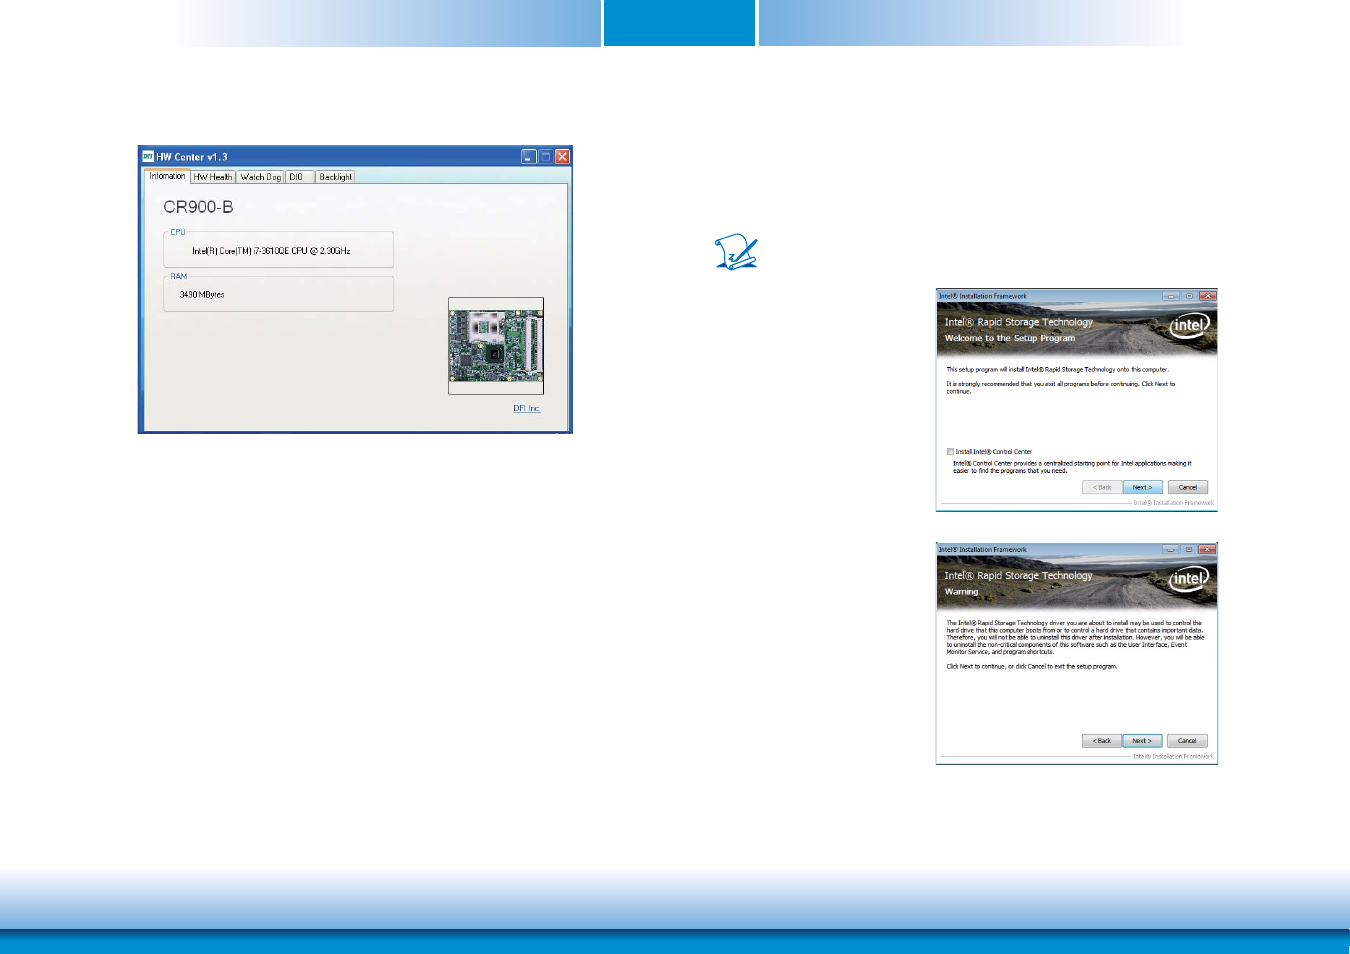Close the Warning Intel Installation Framework window
This screenshot has width=1350, height=954.
point(1207,549)
